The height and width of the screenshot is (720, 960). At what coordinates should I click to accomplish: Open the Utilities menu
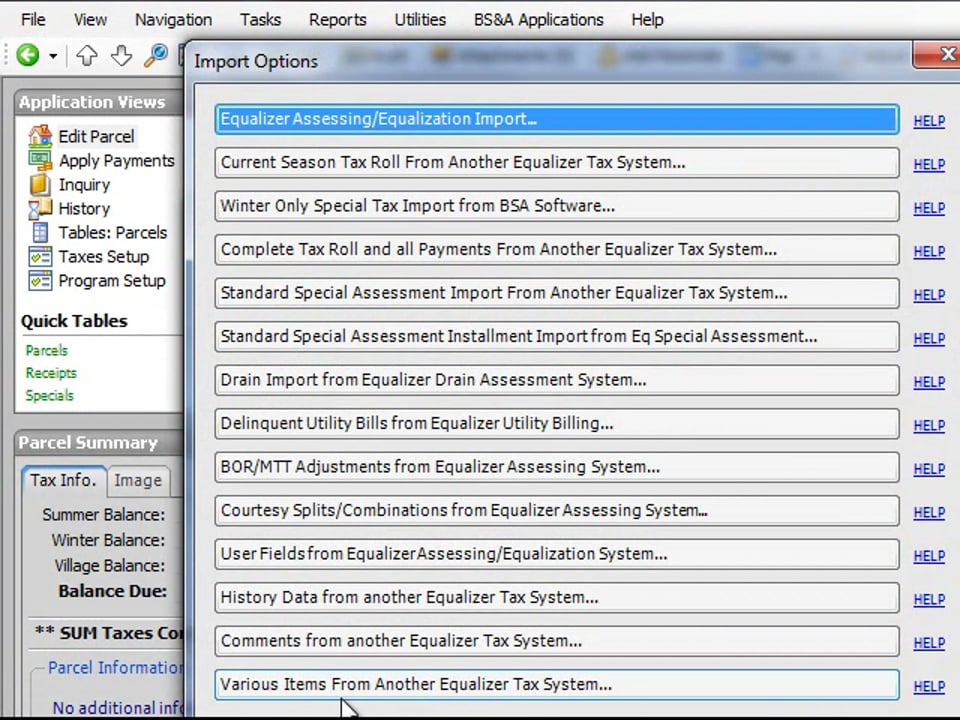tap(420, 20)
